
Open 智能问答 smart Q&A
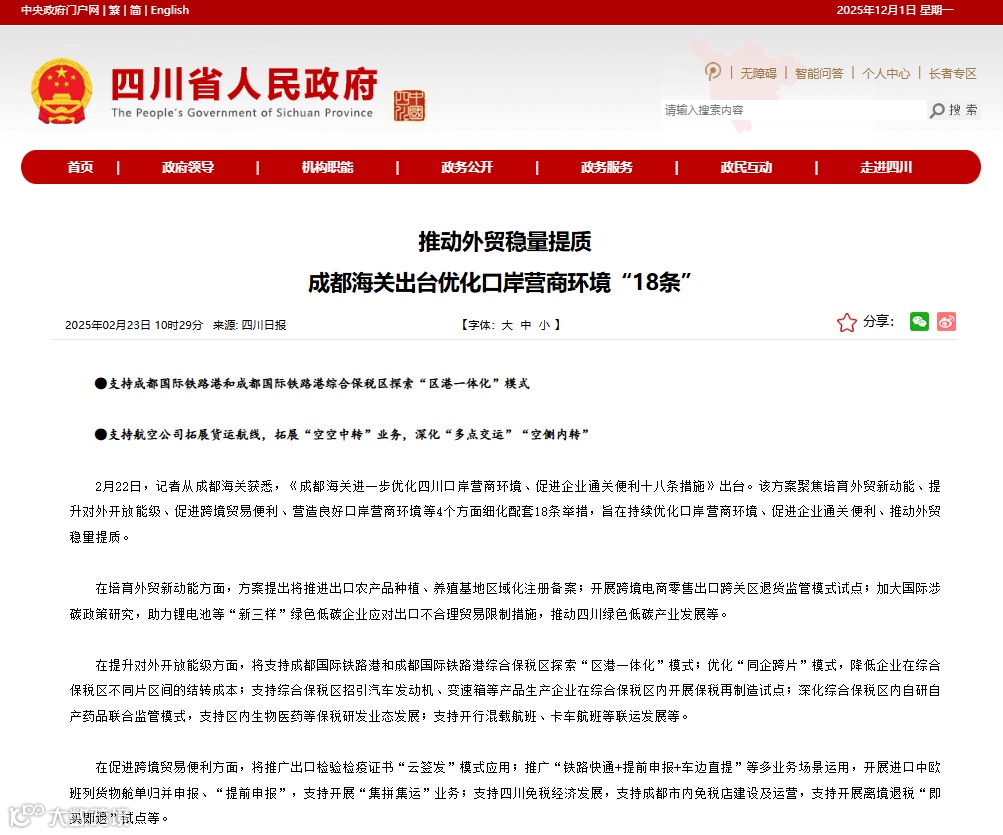coord(819,74)
